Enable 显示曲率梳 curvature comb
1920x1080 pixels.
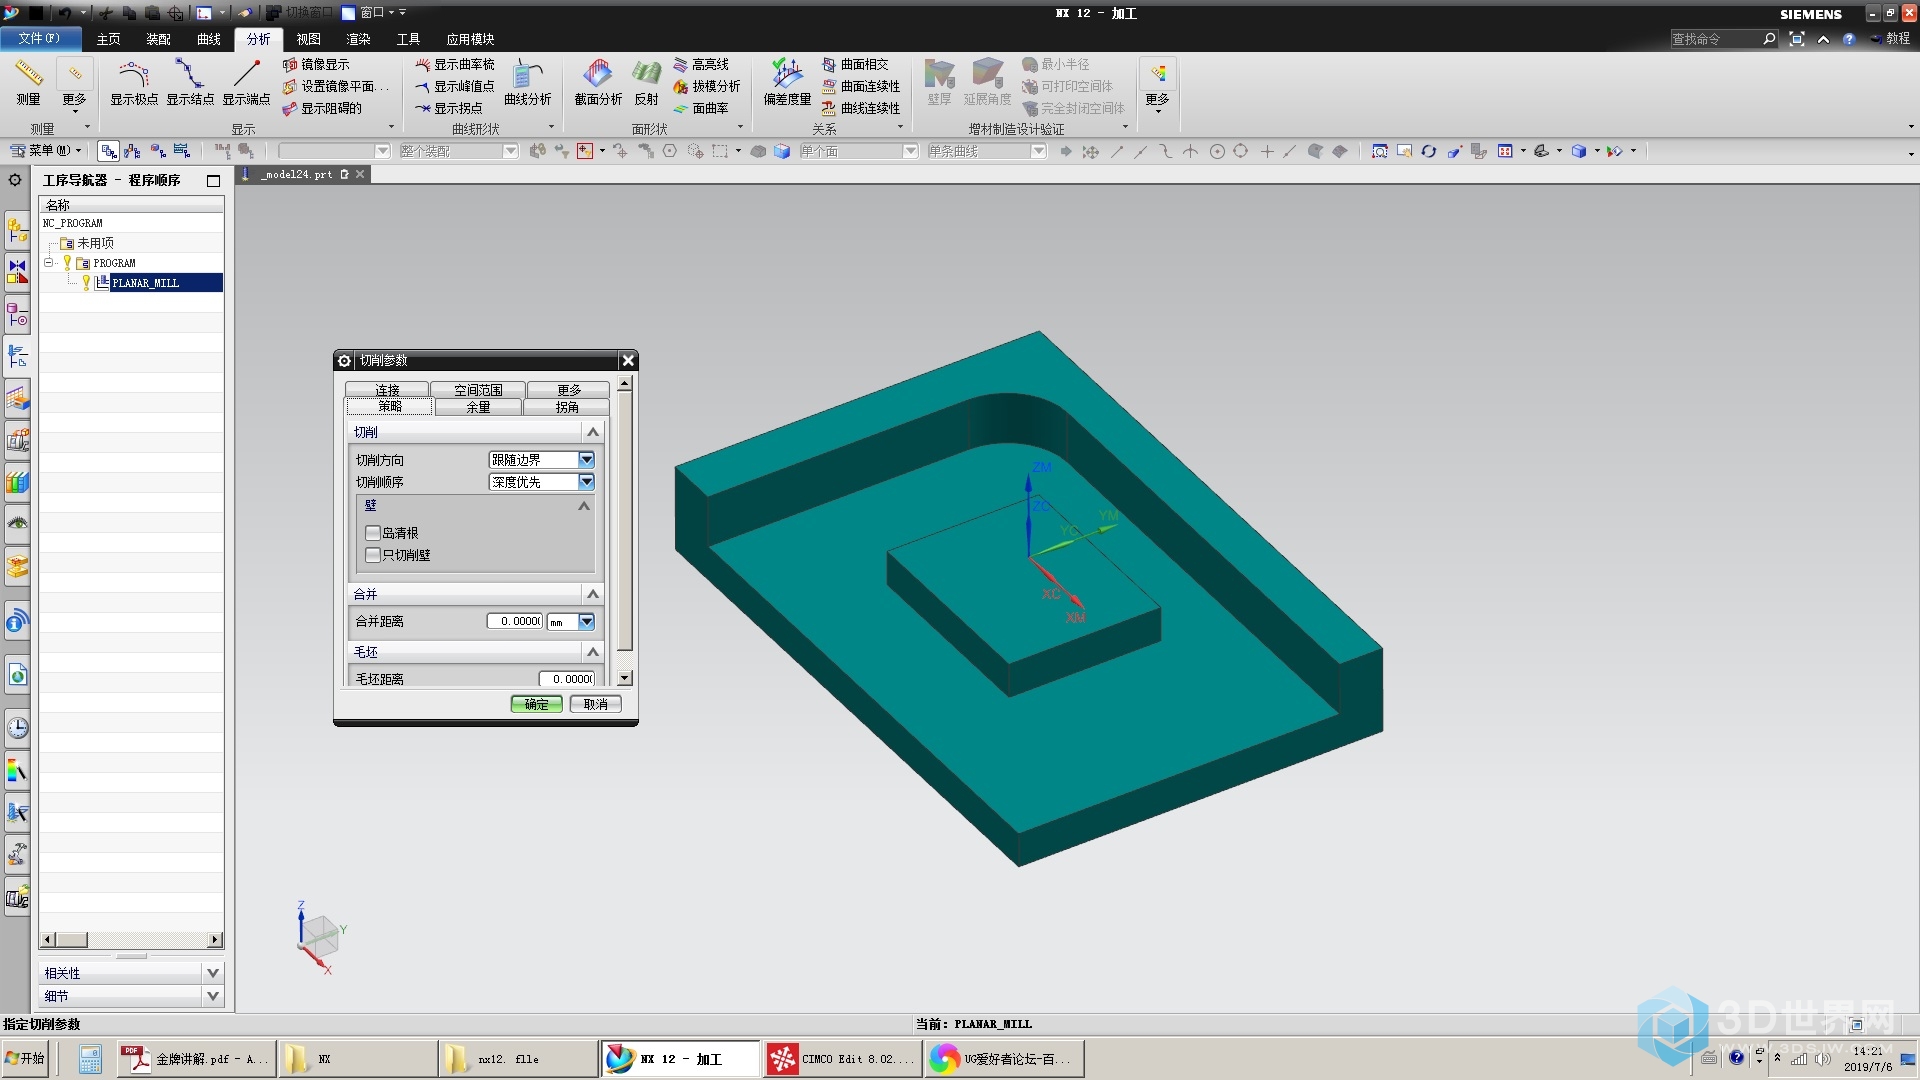455,64
